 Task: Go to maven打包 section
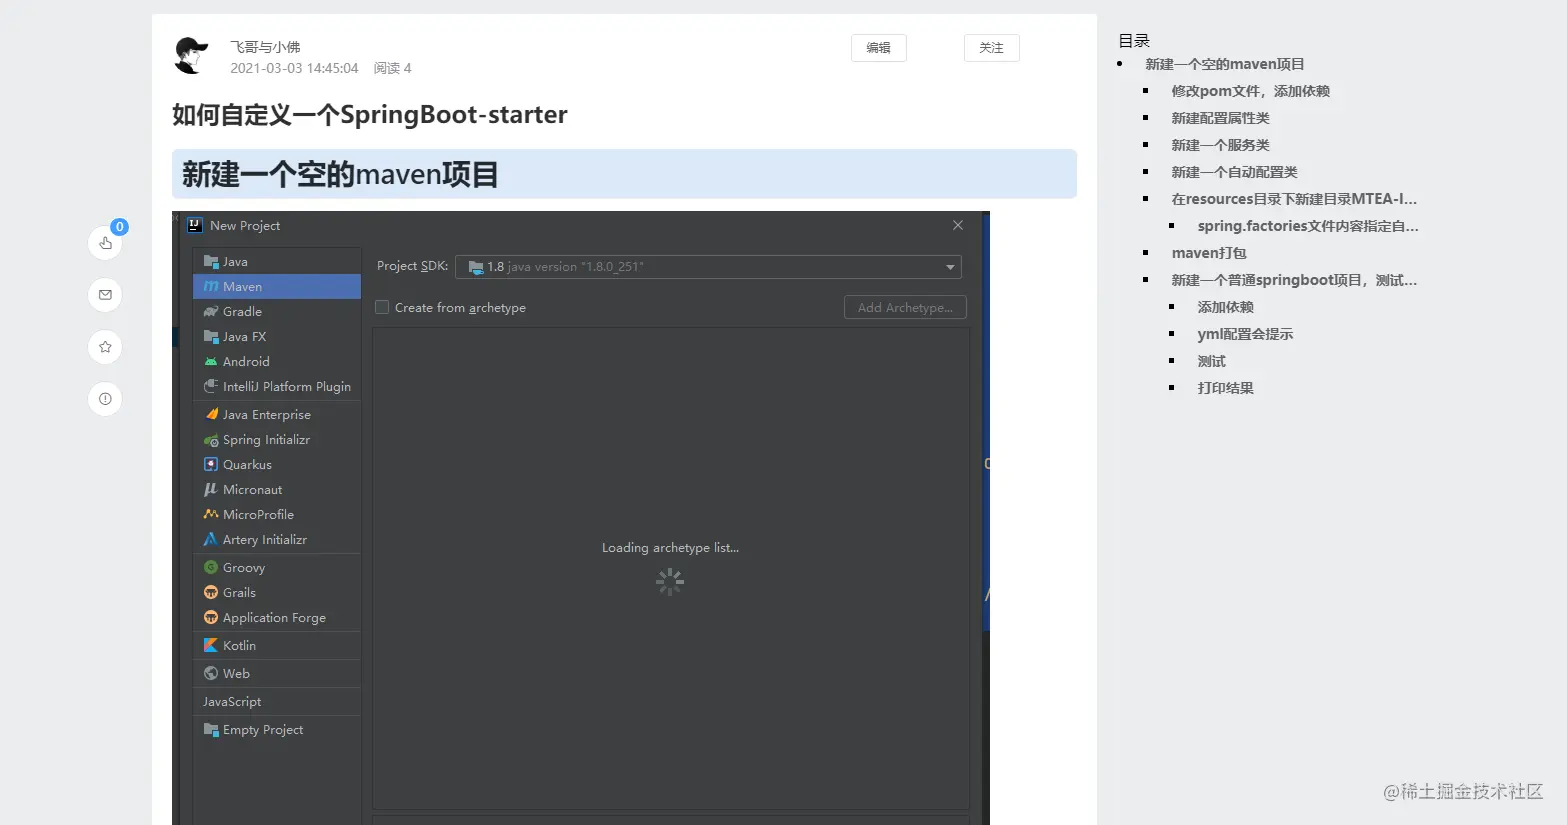pyautogui.click(x=1209, y=253)
